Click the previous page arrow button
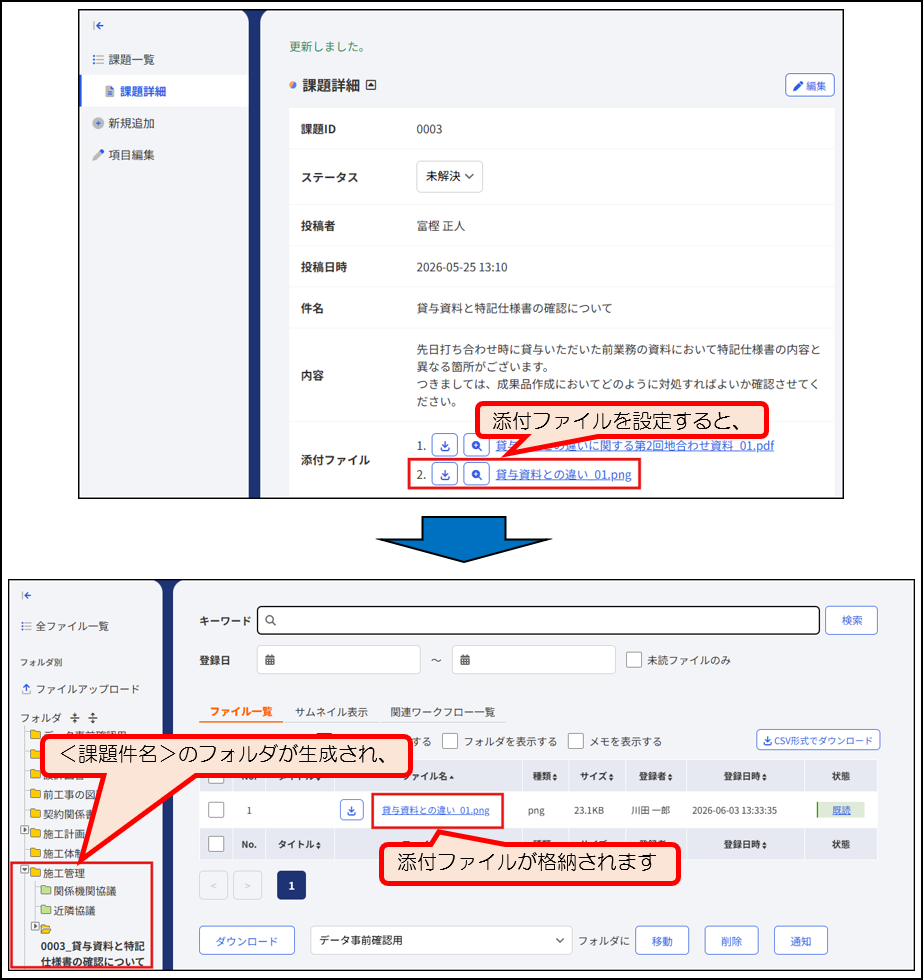 click(214, 886)
